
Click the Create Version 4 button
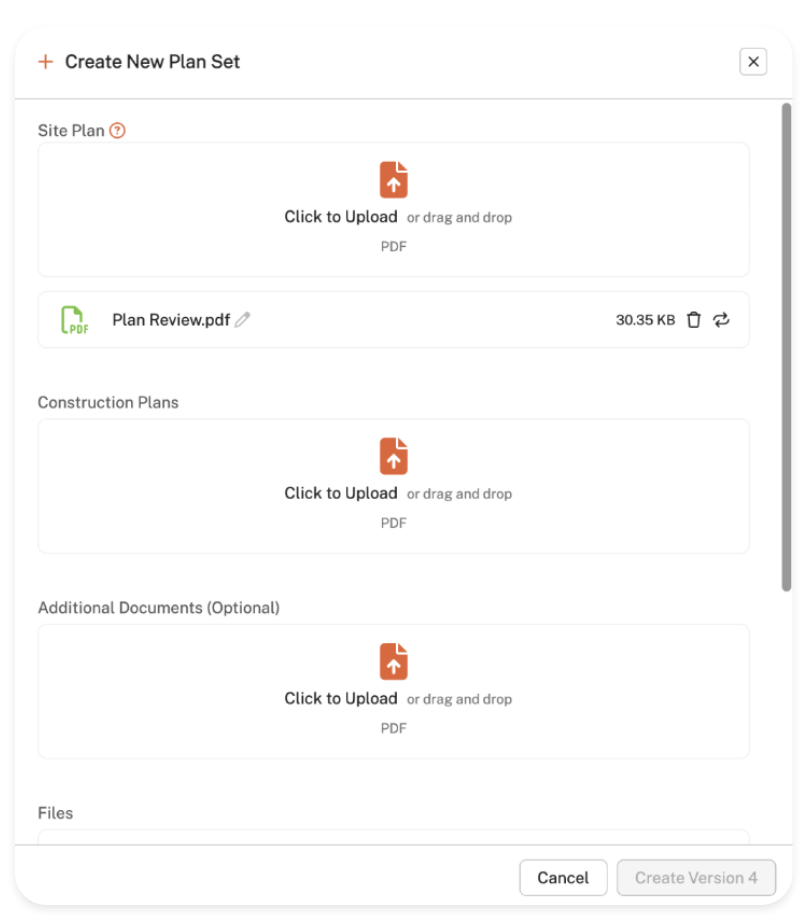click(696, 878)
